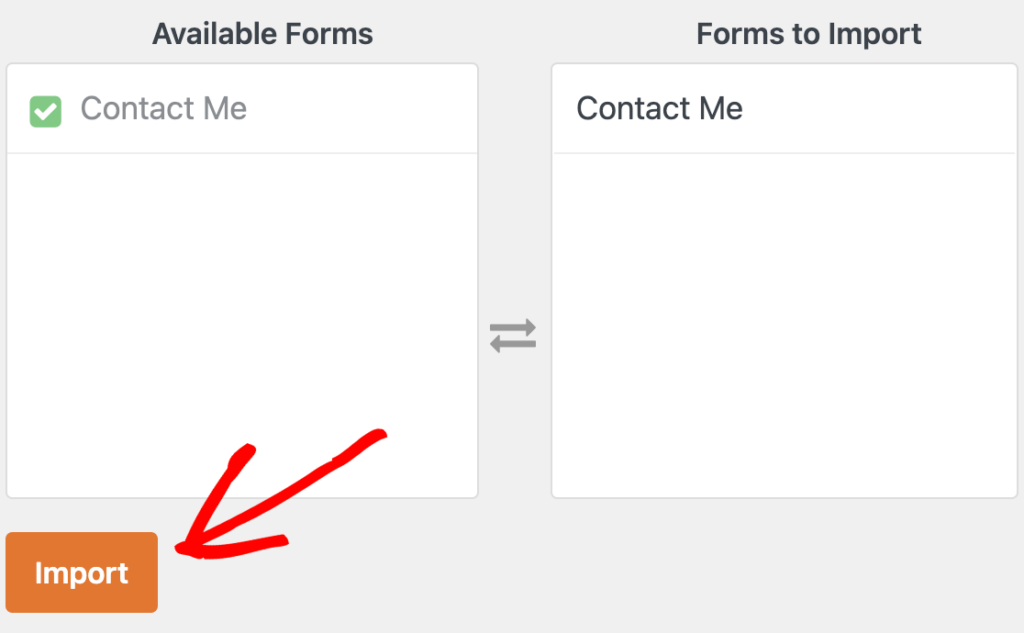The height and width of the screenshot is (633, 1024).
Task: Select Contact Me in the Available Forms list
Action: (163, 109)
